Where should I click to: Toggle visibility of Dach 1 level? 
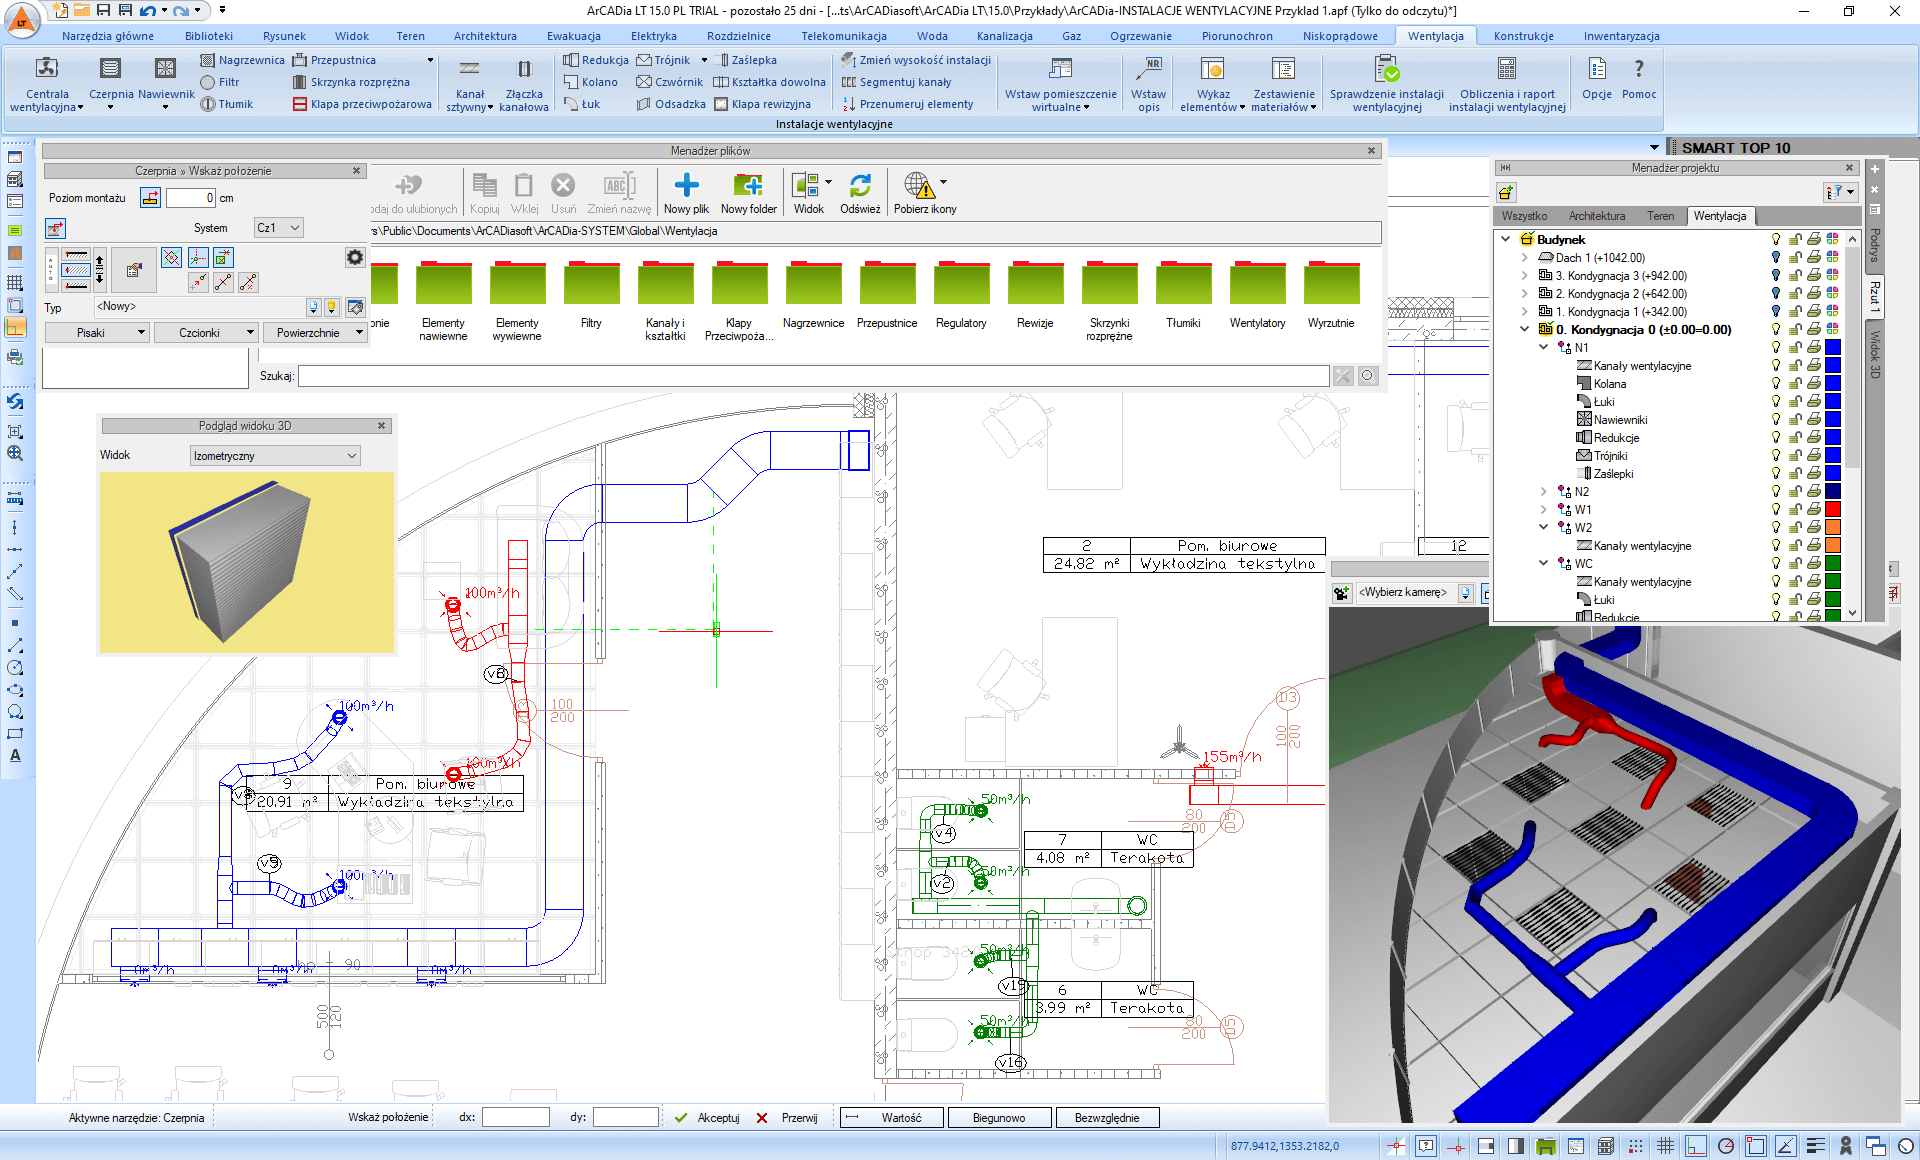click(x=1776, y=257)
